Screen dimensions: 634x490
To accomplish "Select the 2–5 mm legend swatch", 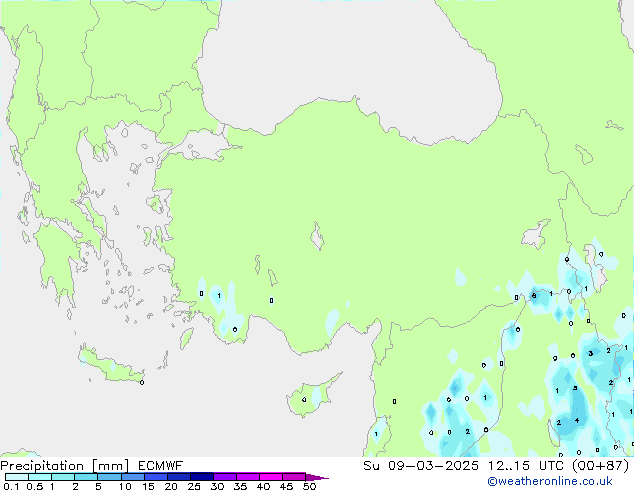I will click(86, 477).
